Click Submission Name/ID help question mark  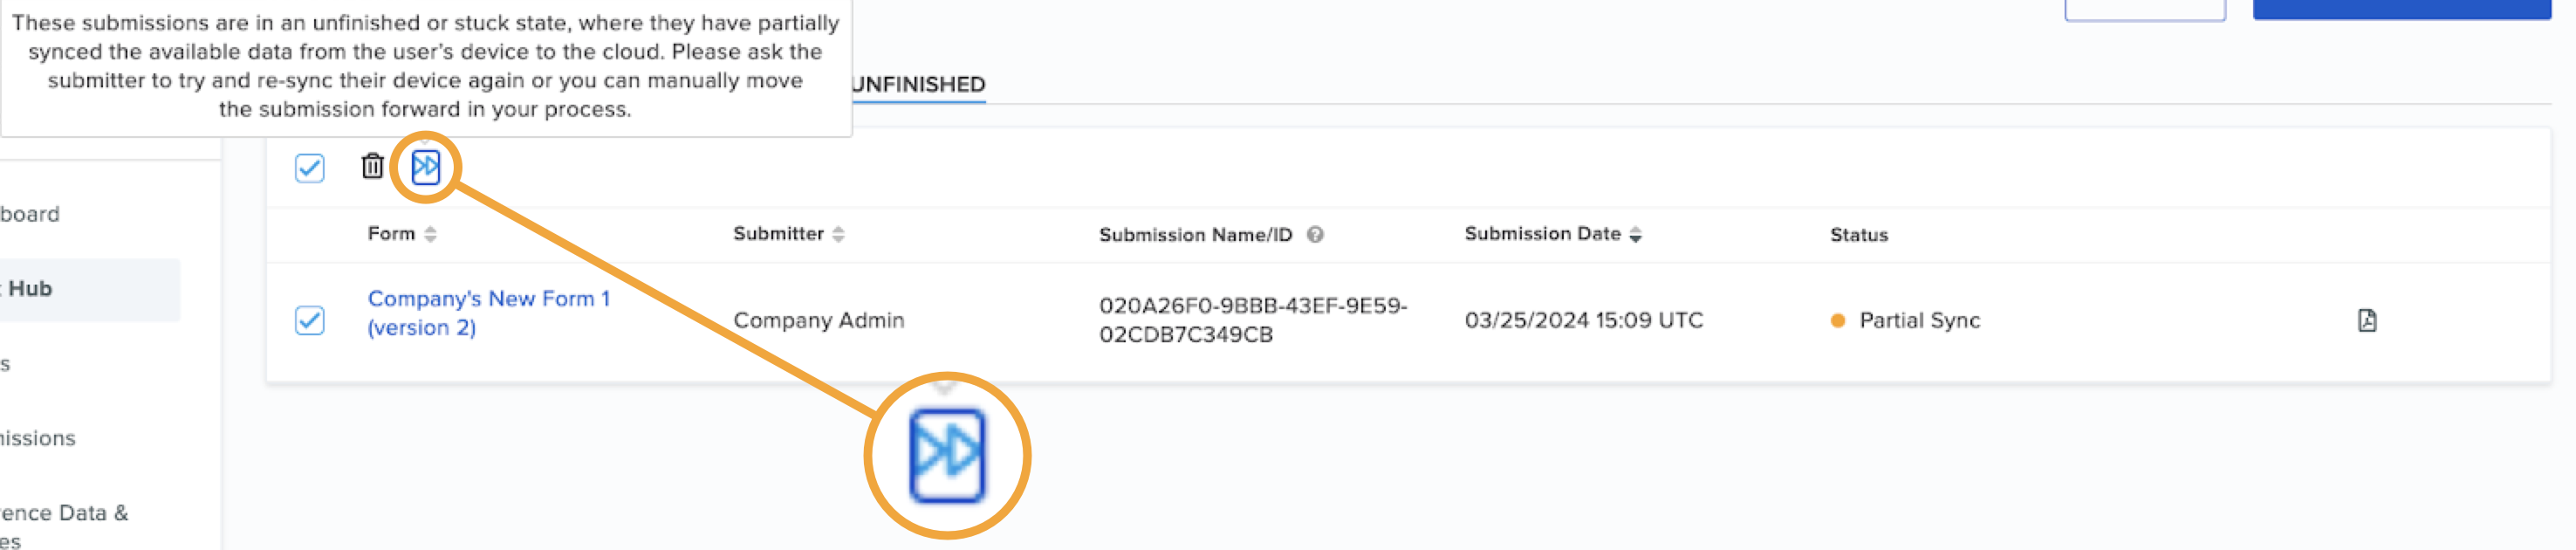pos(1315,234)
